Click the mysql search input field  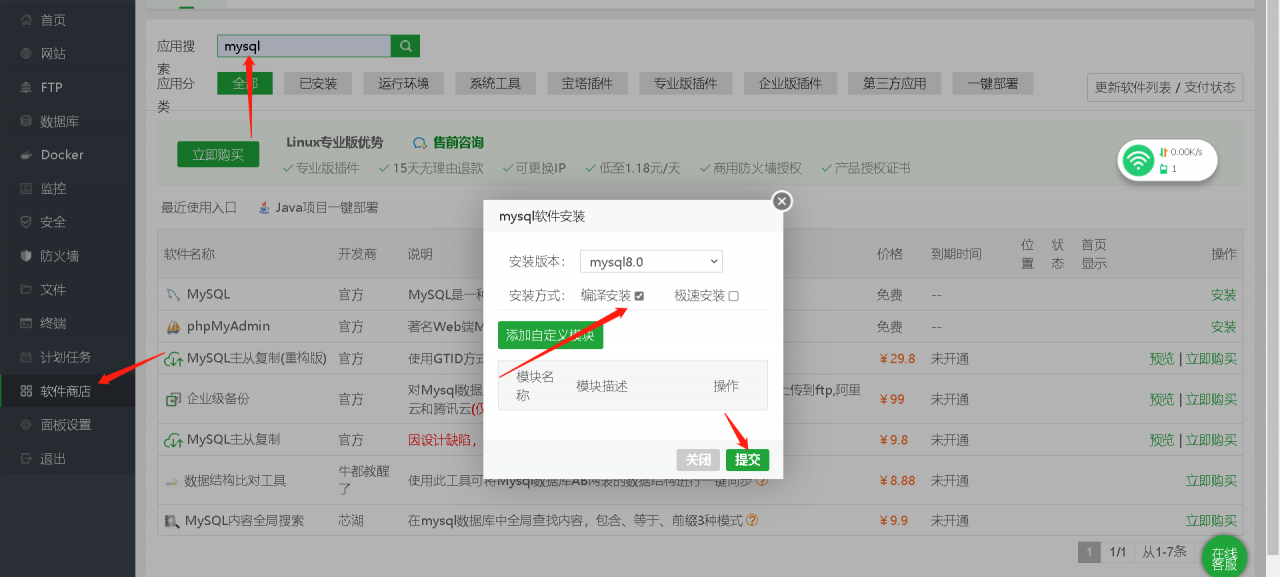pyautogui.click(x=300, y=45)
